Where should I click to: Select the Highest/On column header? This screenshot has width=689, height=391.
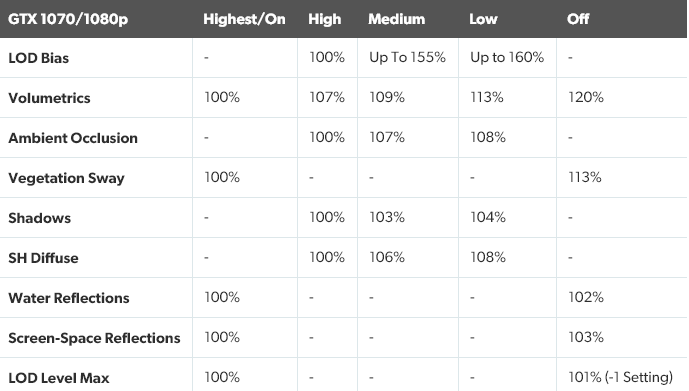click(244, 19)
